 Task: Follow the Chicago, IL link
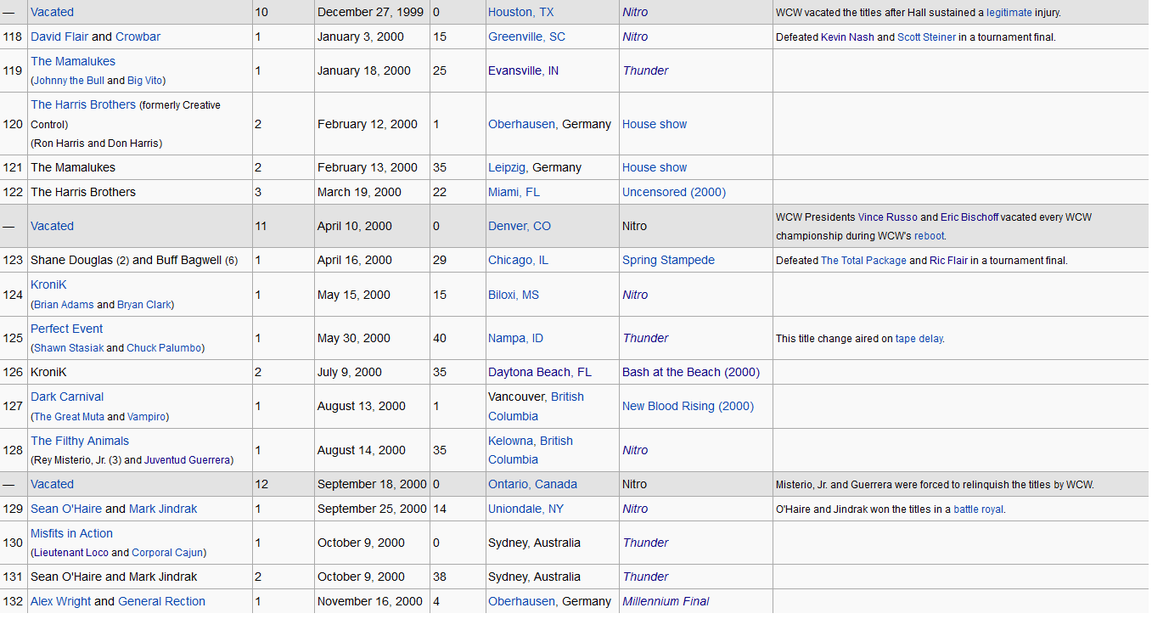tap(518, 260)
